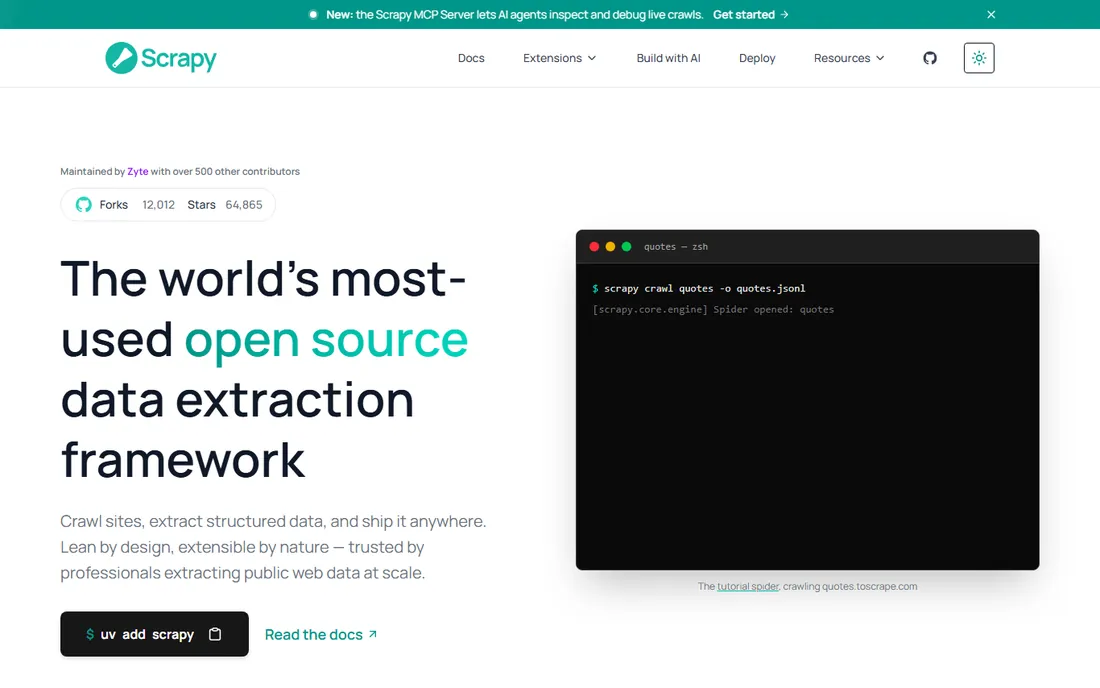
Task: Click the Scrapy logo in the header
Action: pos(161,58)
